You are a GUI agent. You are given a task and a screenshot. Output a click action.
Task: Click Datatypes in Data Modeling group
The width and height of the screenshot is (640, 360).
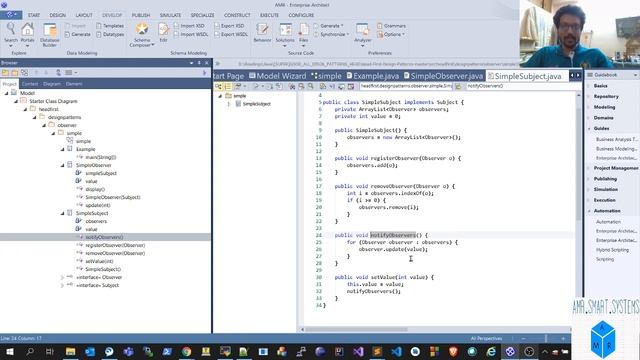pos(110,34)
